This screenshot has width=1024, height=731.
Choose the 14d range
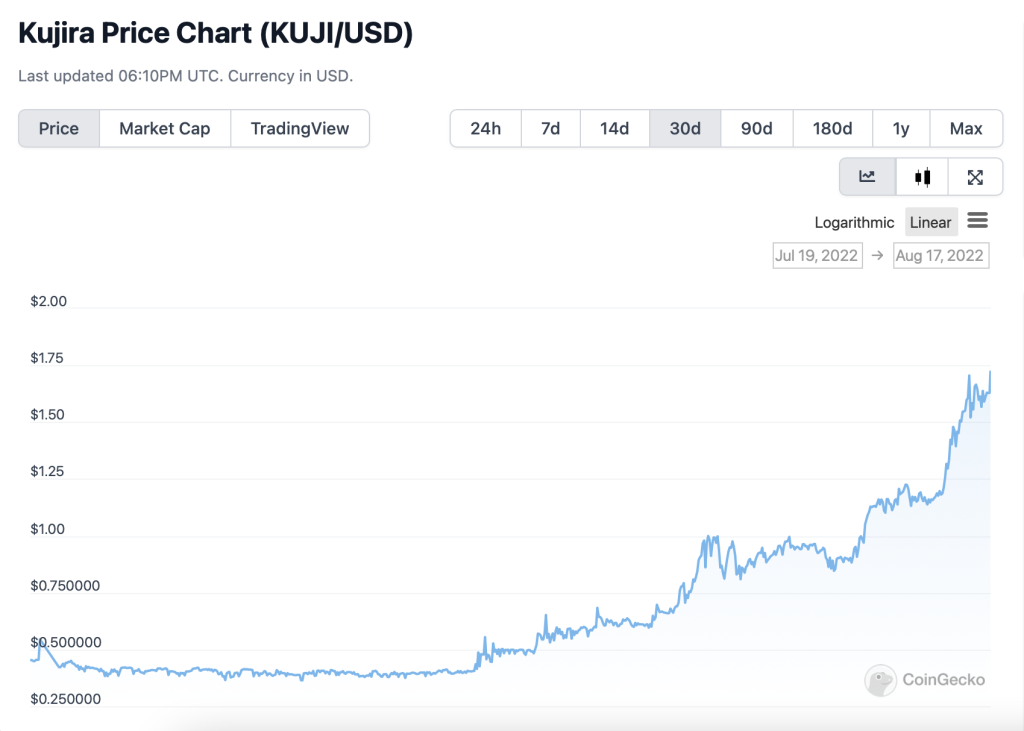[x=614, y=128]
